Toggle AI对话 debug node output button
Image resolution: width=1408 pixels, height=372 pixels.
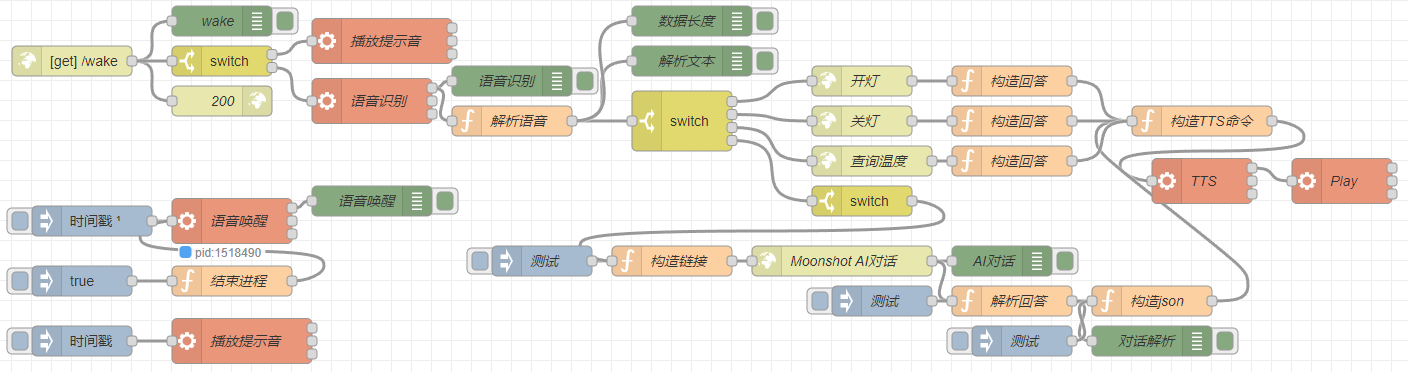pos(1065,261)
